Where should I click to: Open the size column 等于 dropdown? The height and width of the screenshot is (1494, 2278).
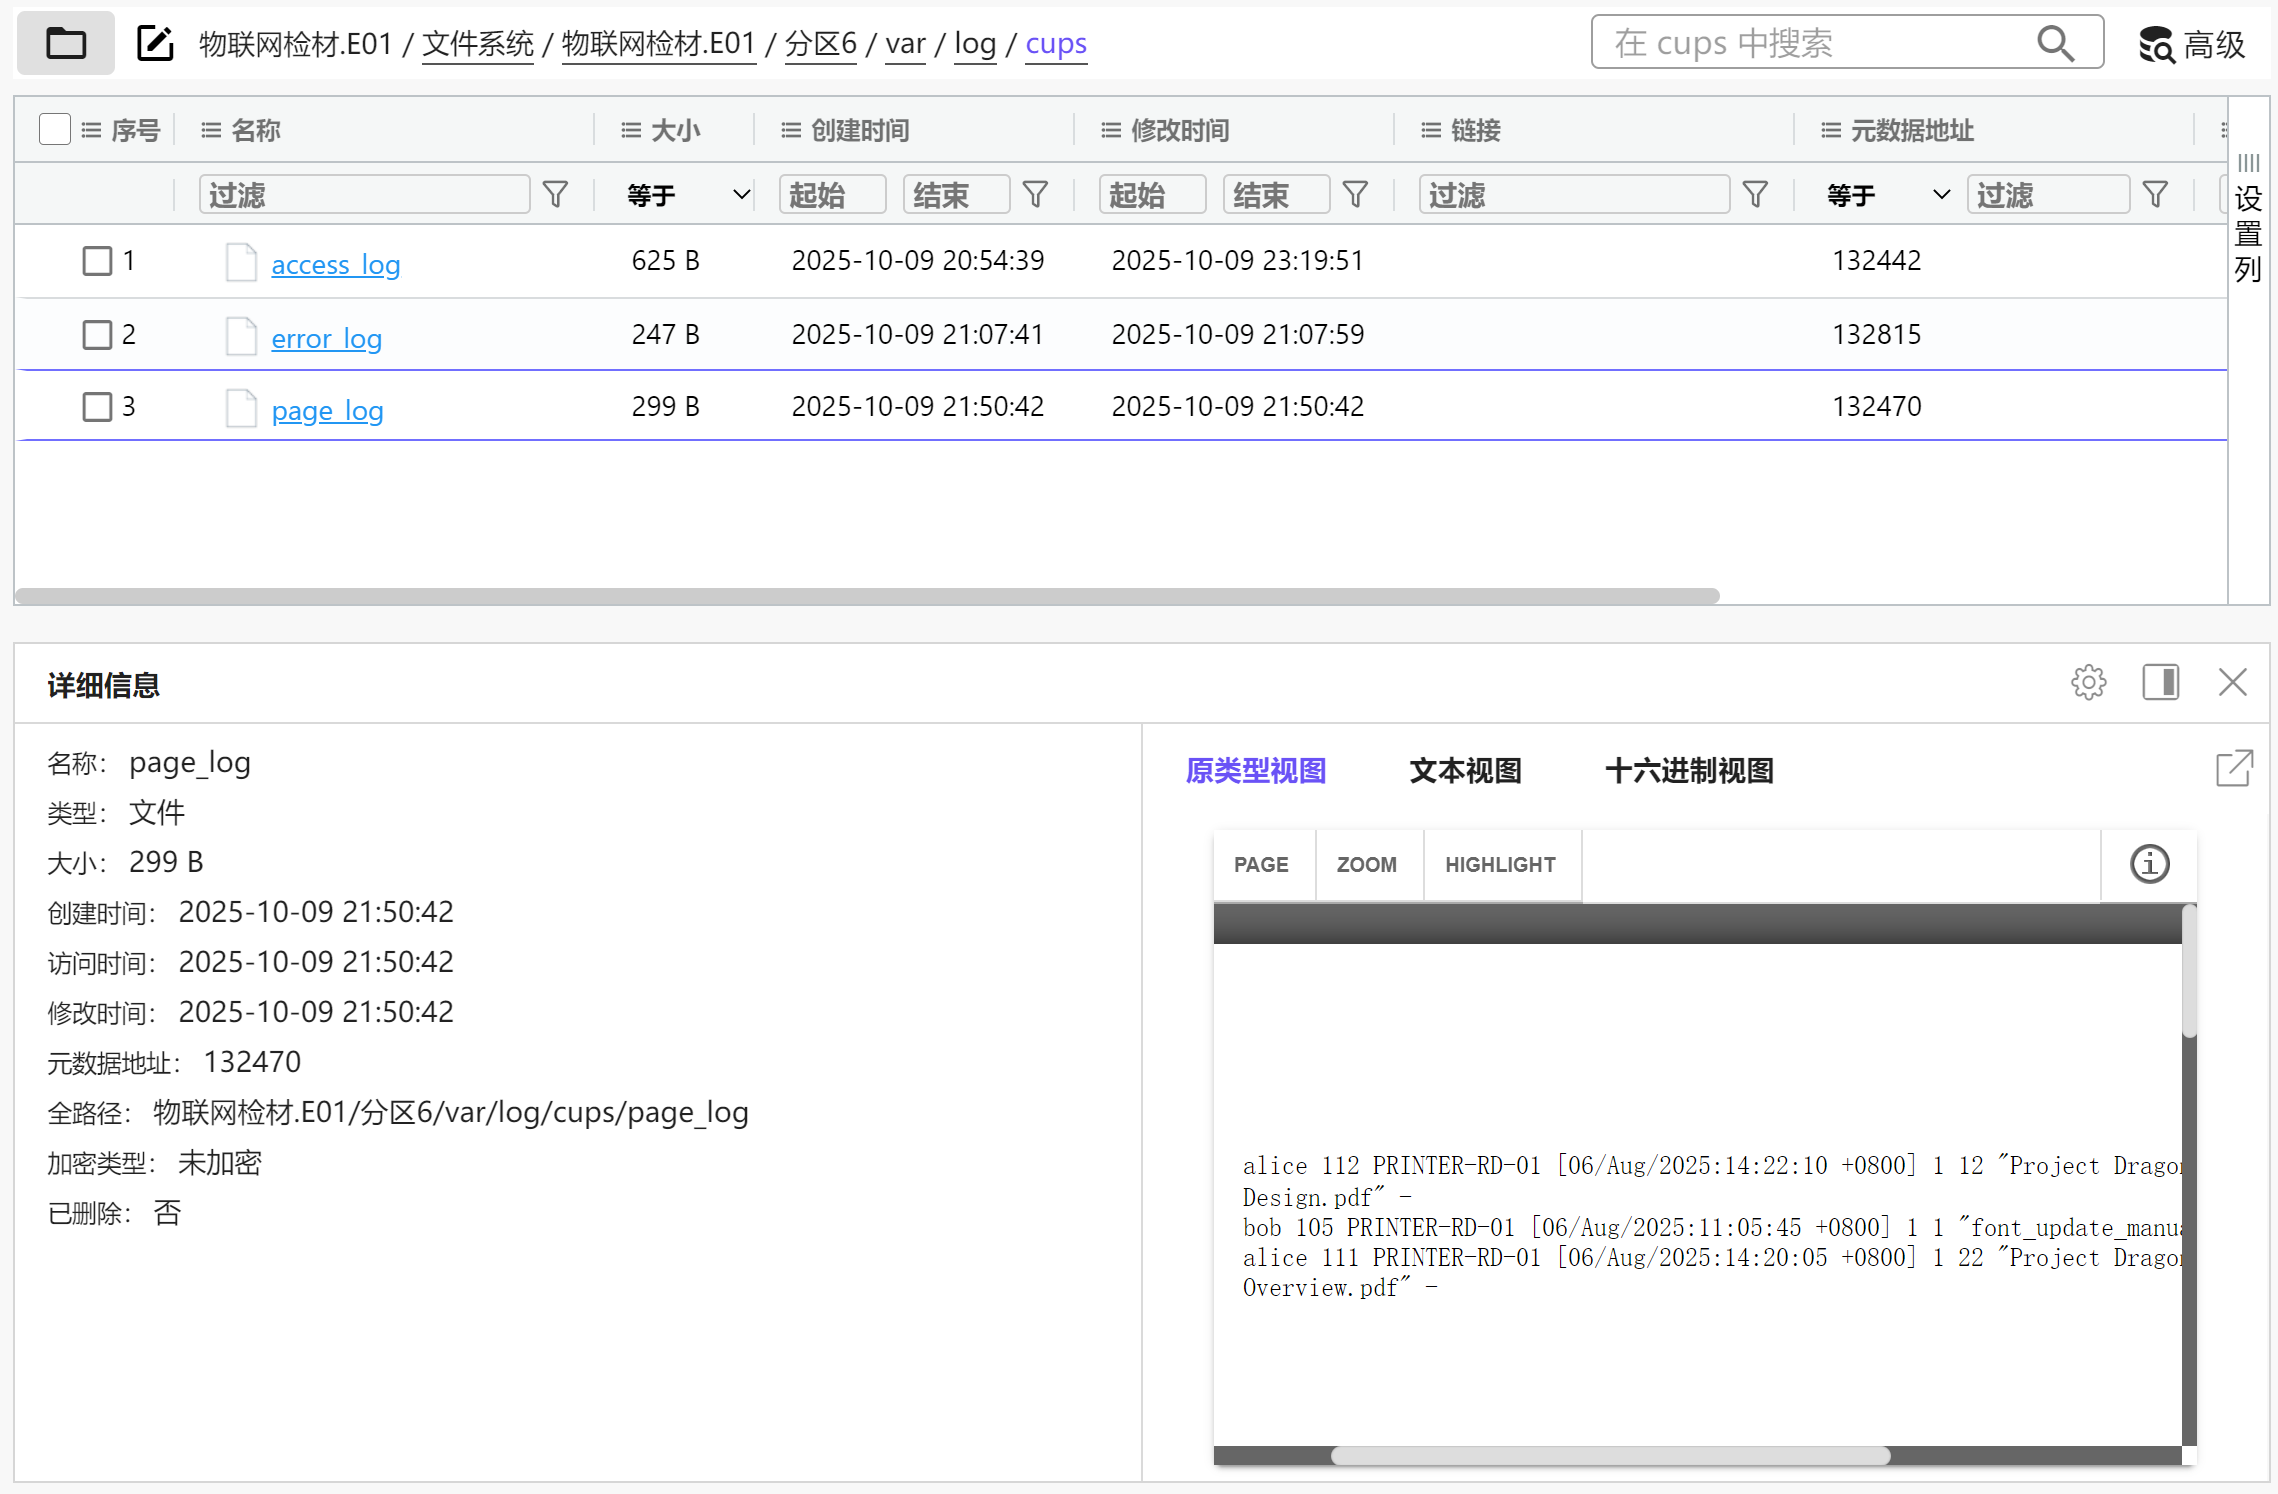click(x=688, y=195)
